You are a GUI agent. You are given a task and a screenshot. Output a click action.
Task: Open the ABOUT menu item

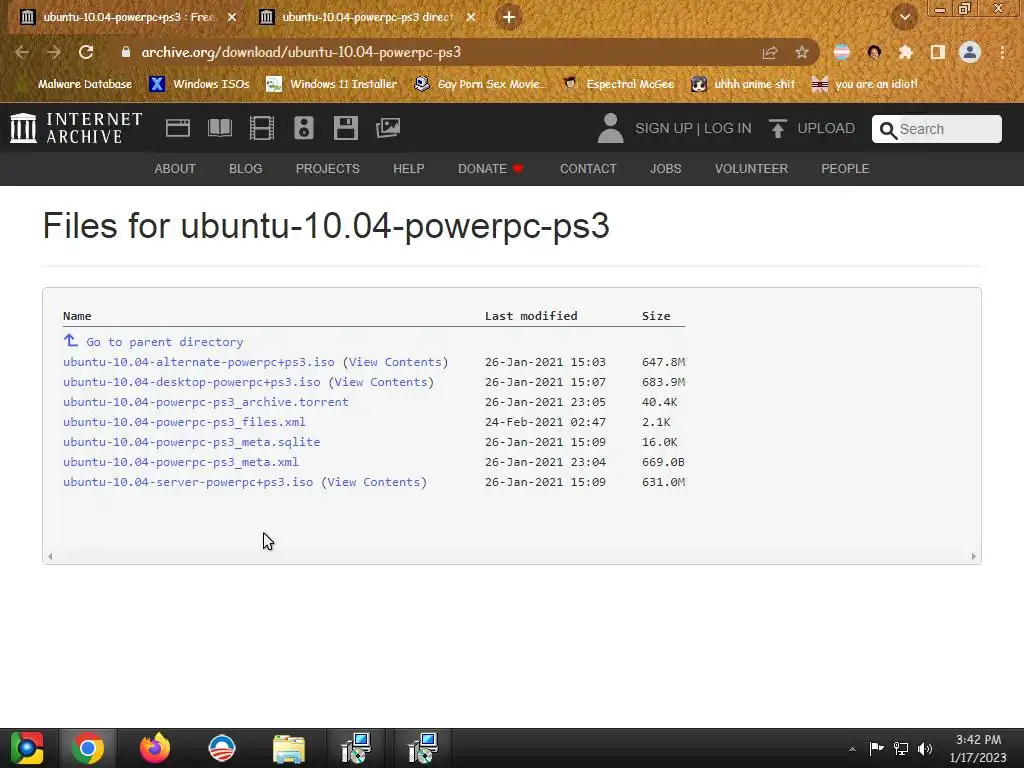coord(175,168)
